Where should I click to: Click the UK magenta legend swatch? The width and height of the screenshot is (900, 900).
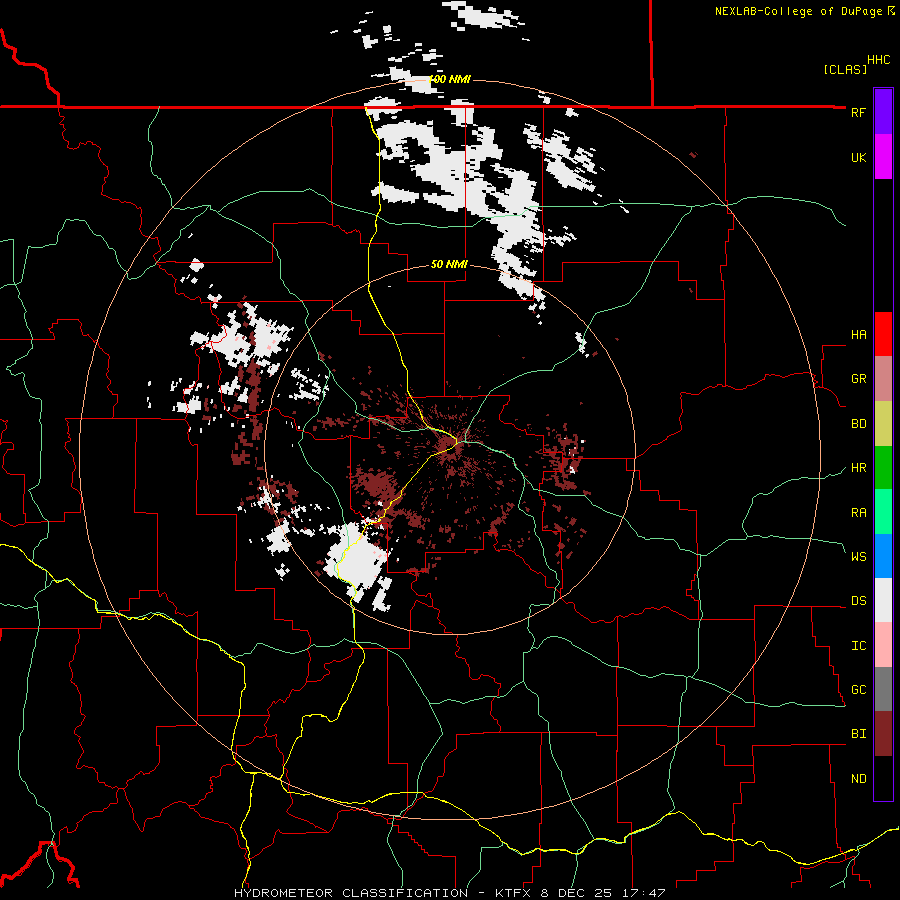click(x=883, y=157)
